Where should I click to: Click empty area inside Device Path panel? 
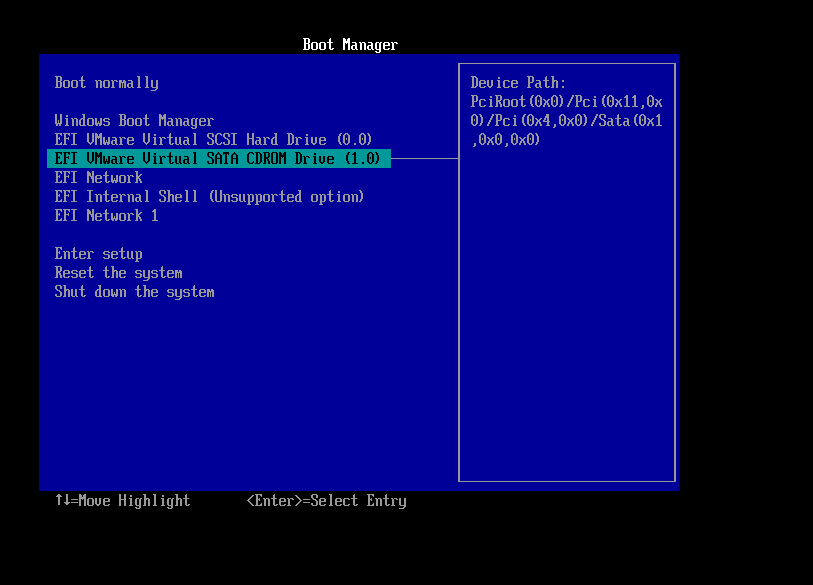[566, 320]
